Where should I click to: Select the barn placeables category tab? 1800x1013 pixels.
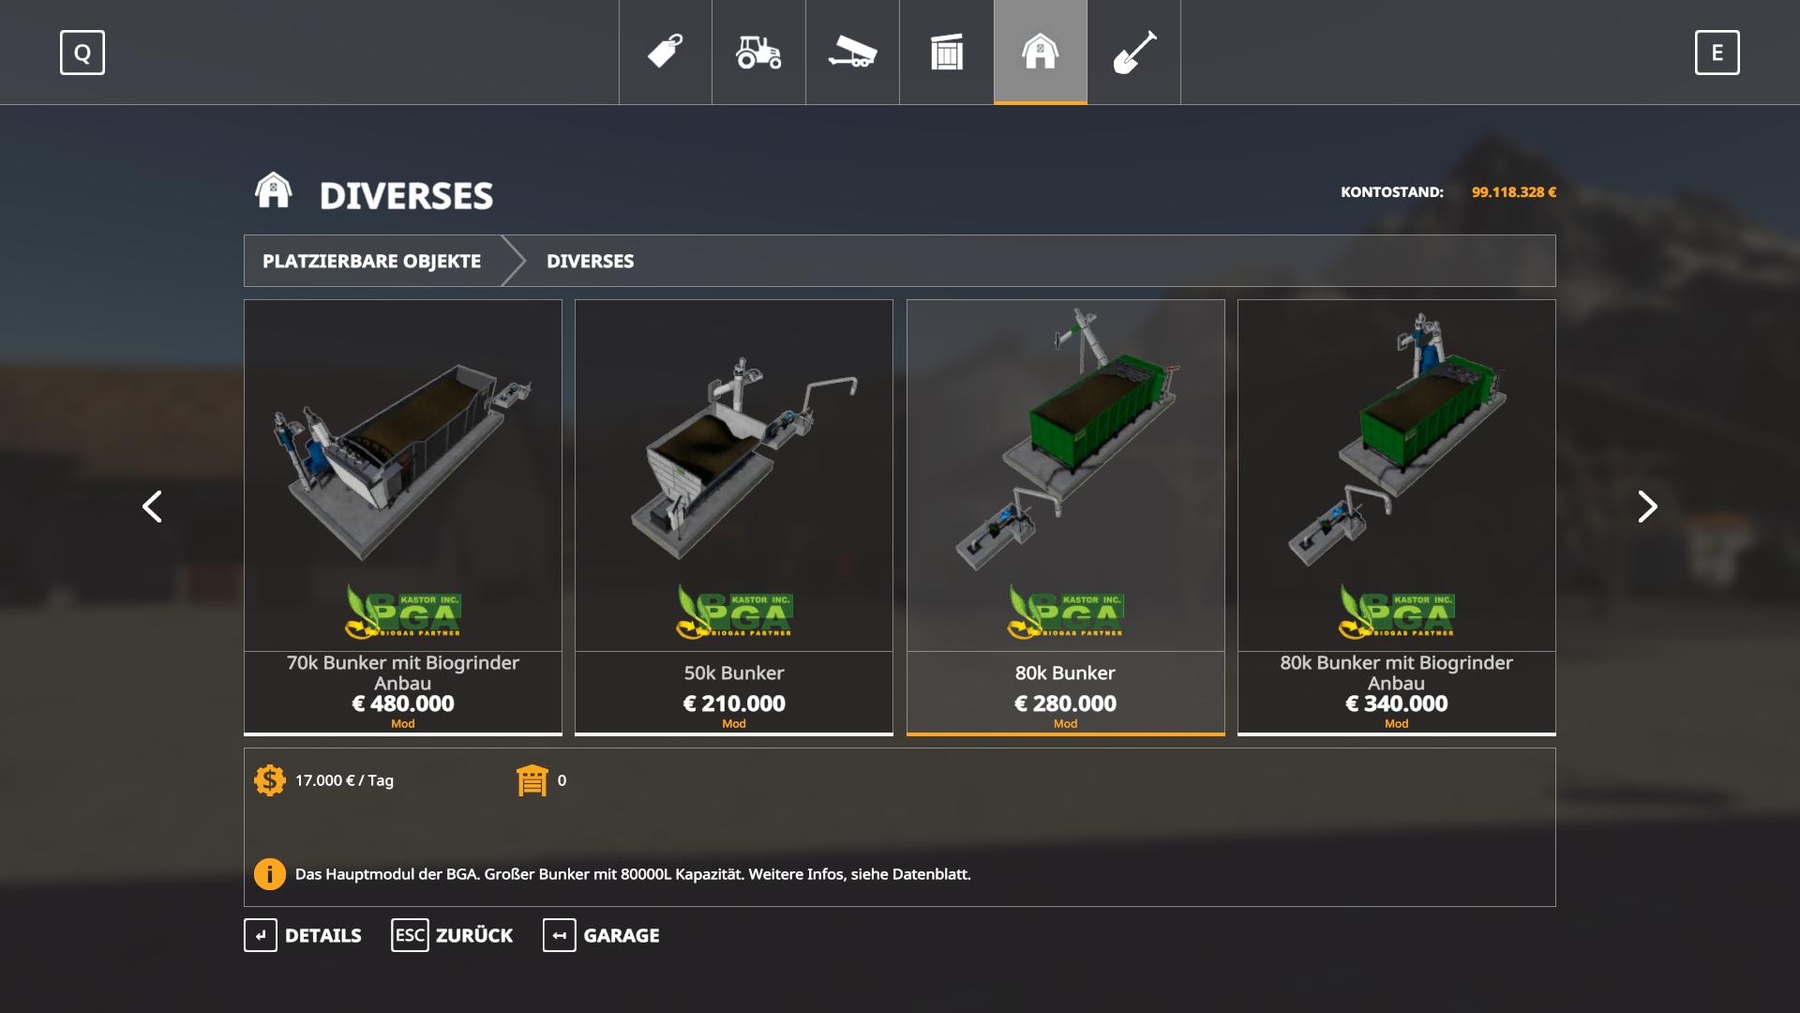coord(1040,52)
